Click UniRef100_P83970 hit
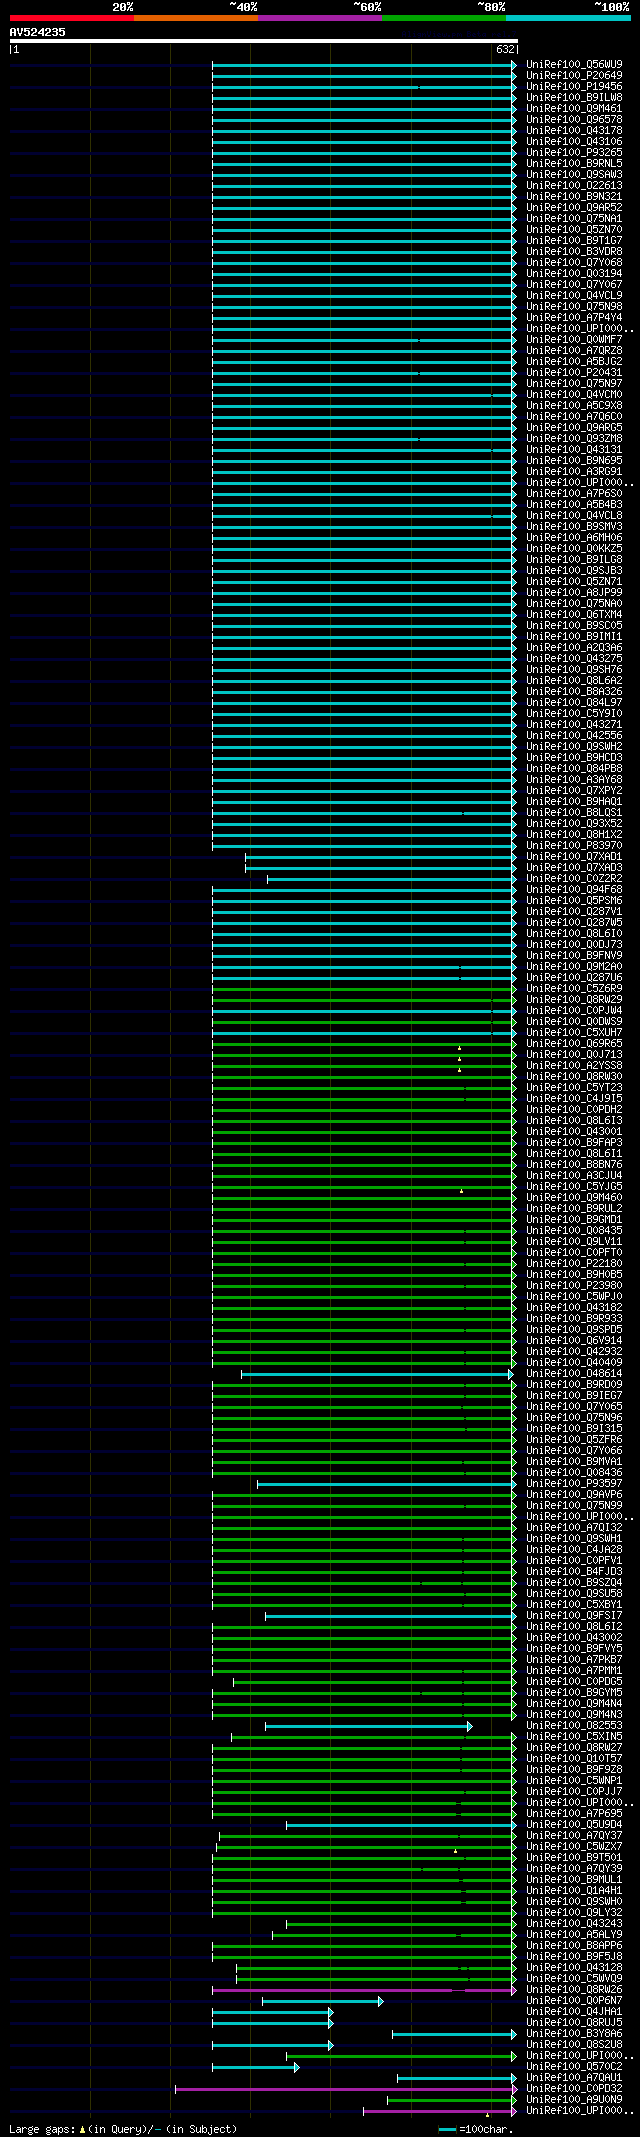The width and height of the screenshot is (640, 2137). point(574,845)
